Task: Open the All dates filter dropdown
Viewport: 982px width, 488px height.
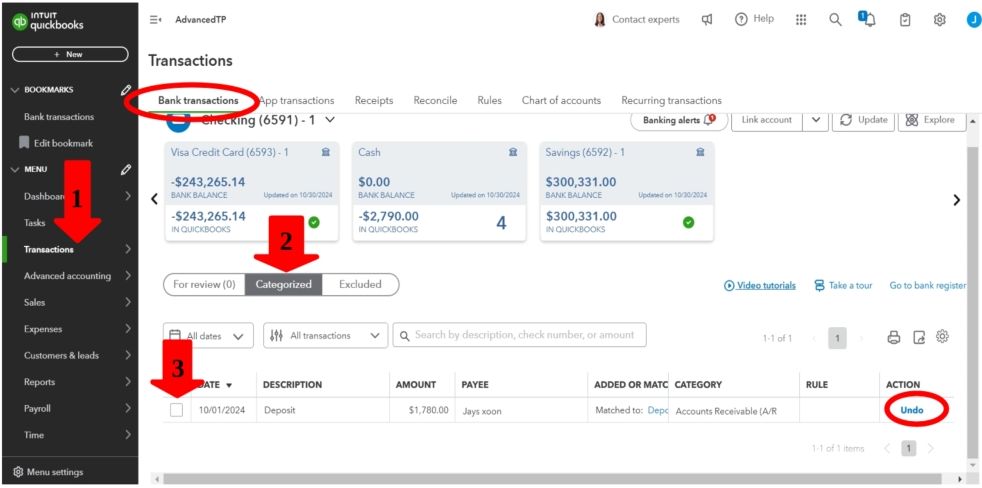Action: [x=209, y=336]
